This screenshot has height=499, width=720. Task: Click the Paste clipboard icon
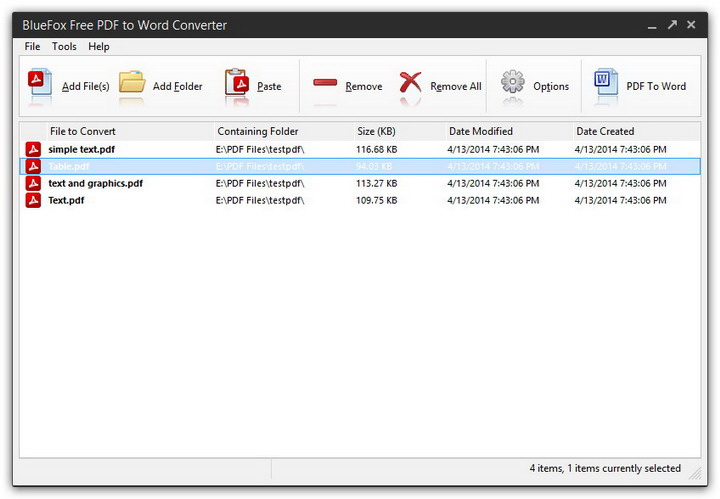tap(237, 83)
